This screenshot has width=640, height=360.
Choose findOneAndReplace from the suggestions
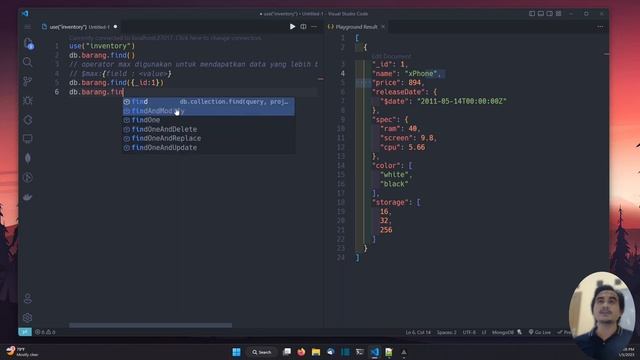209,138
